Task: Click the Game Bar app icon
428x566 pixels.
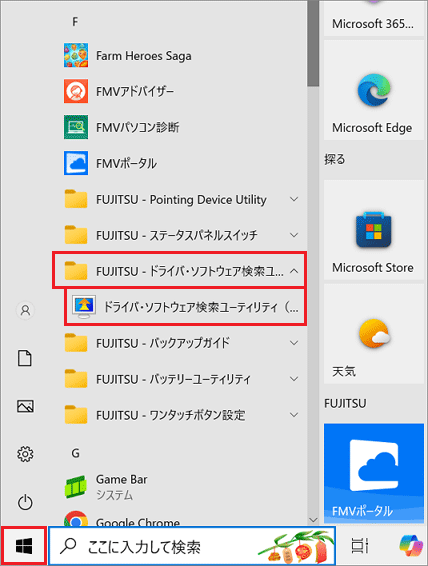Action: tap(76, 487)
